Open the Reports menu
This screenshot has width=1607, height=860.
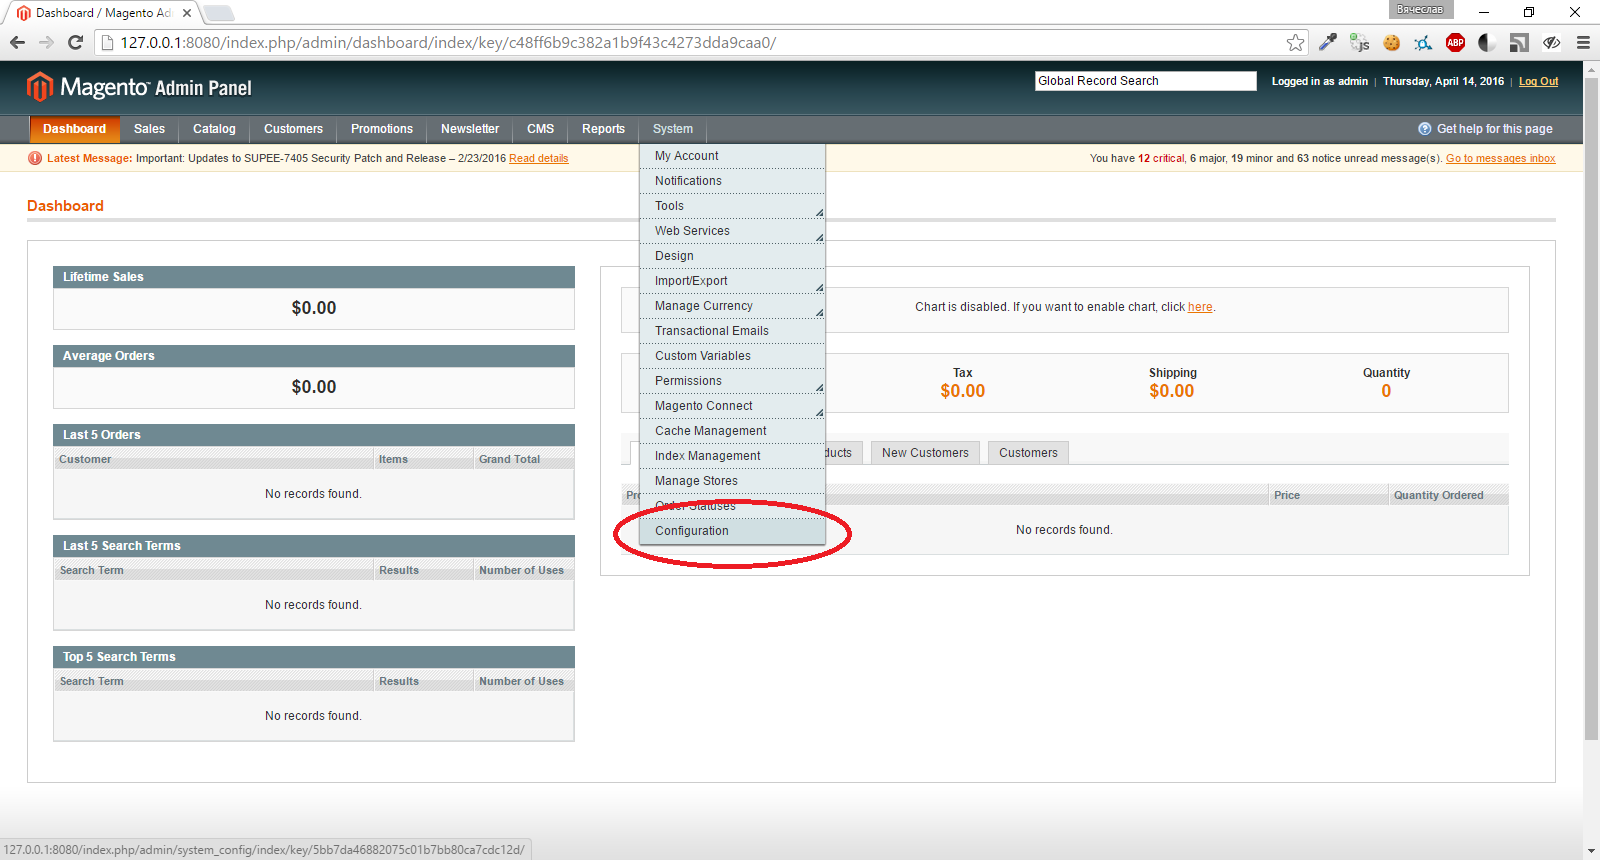(x=603, y=129)
